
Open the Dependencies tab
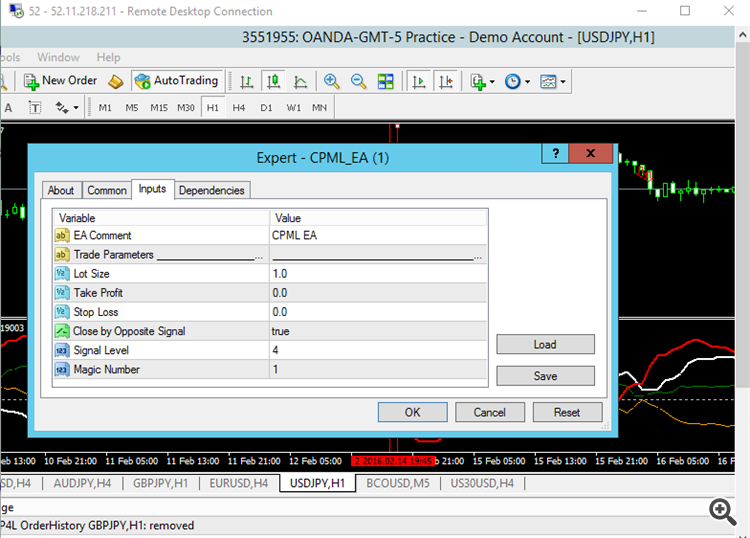point(211,190)
